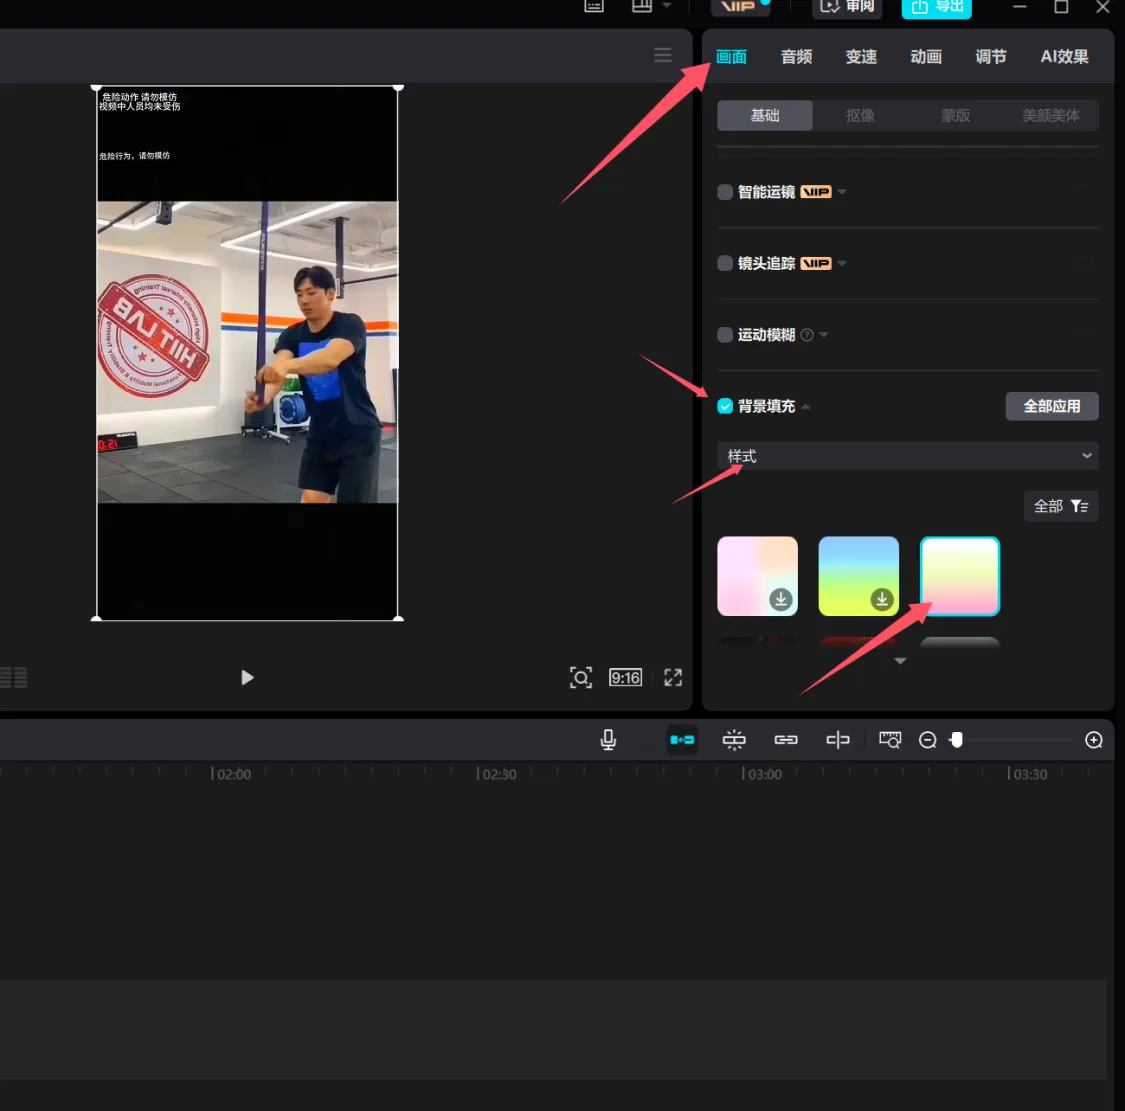Open the preview panel hamburger menu
The width and height of the screenshot is (1125, 1111).
tap(663, 56)
